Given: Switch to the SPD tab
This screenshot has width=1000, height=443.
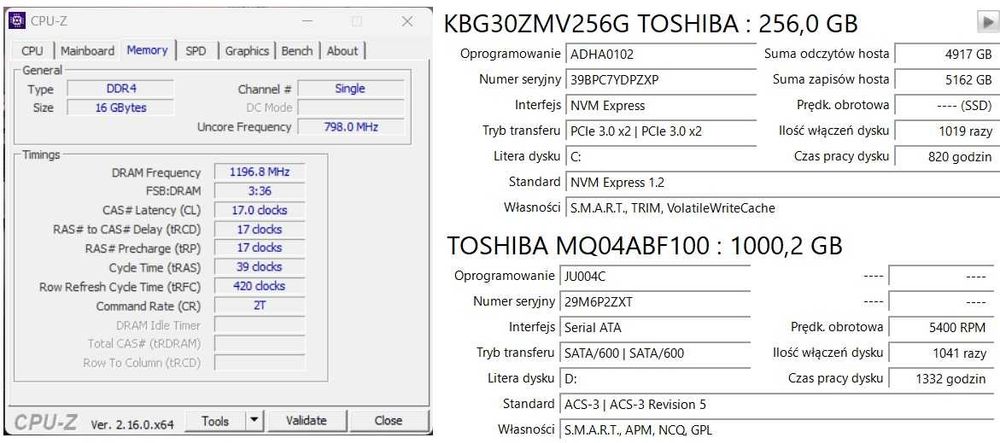Looking at the screenshot, I should 196,51.
